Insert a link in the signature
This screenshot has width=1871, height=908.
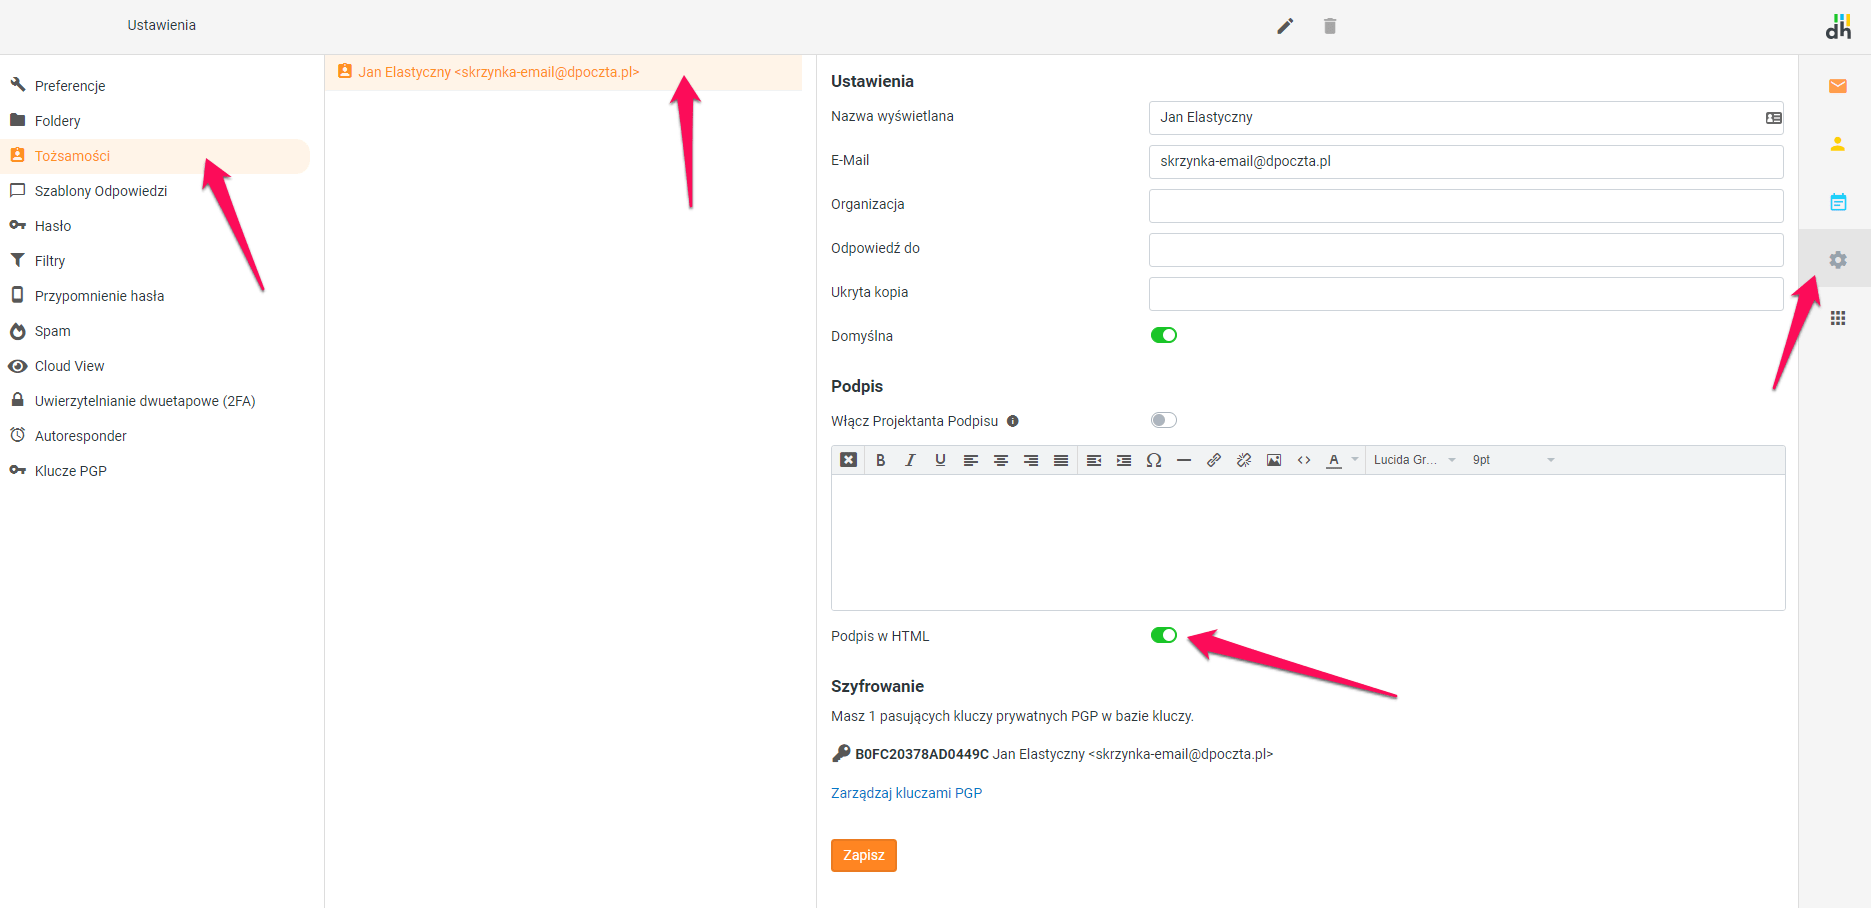1214,460
